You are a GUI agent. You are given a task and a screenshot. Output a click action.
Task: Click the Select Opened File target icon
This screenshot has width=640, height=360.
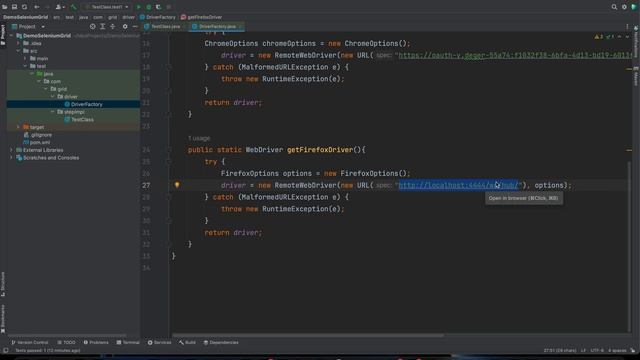[93, 27]
